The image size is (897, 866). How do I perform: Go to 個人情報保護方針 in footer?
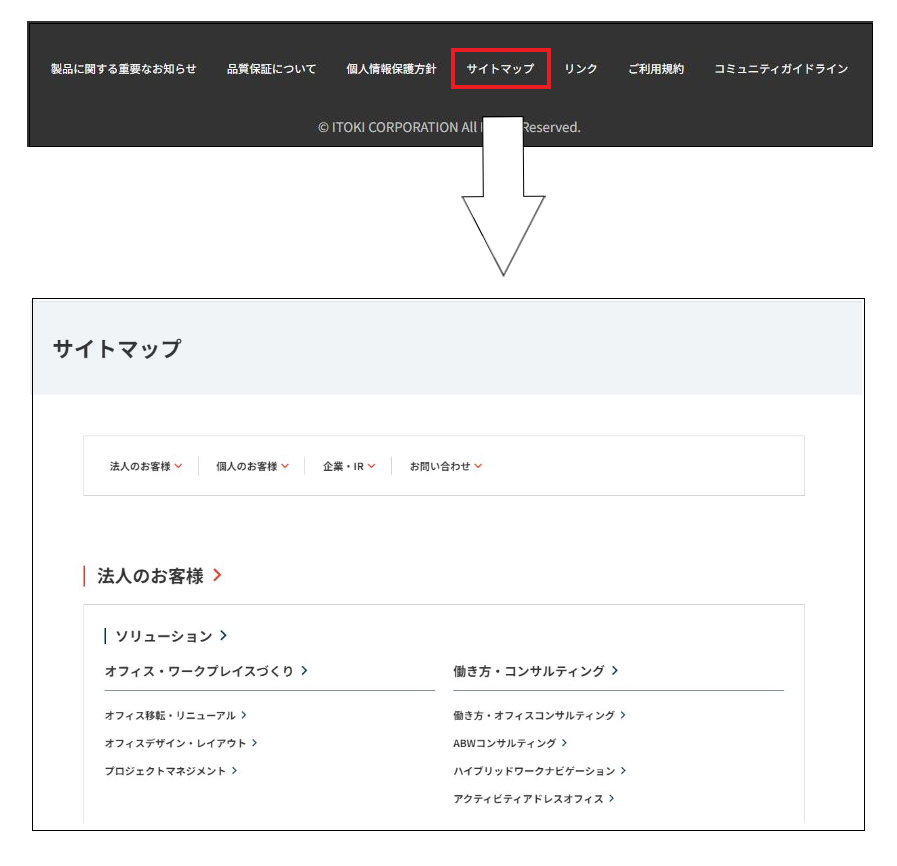(x=391, y=69)
